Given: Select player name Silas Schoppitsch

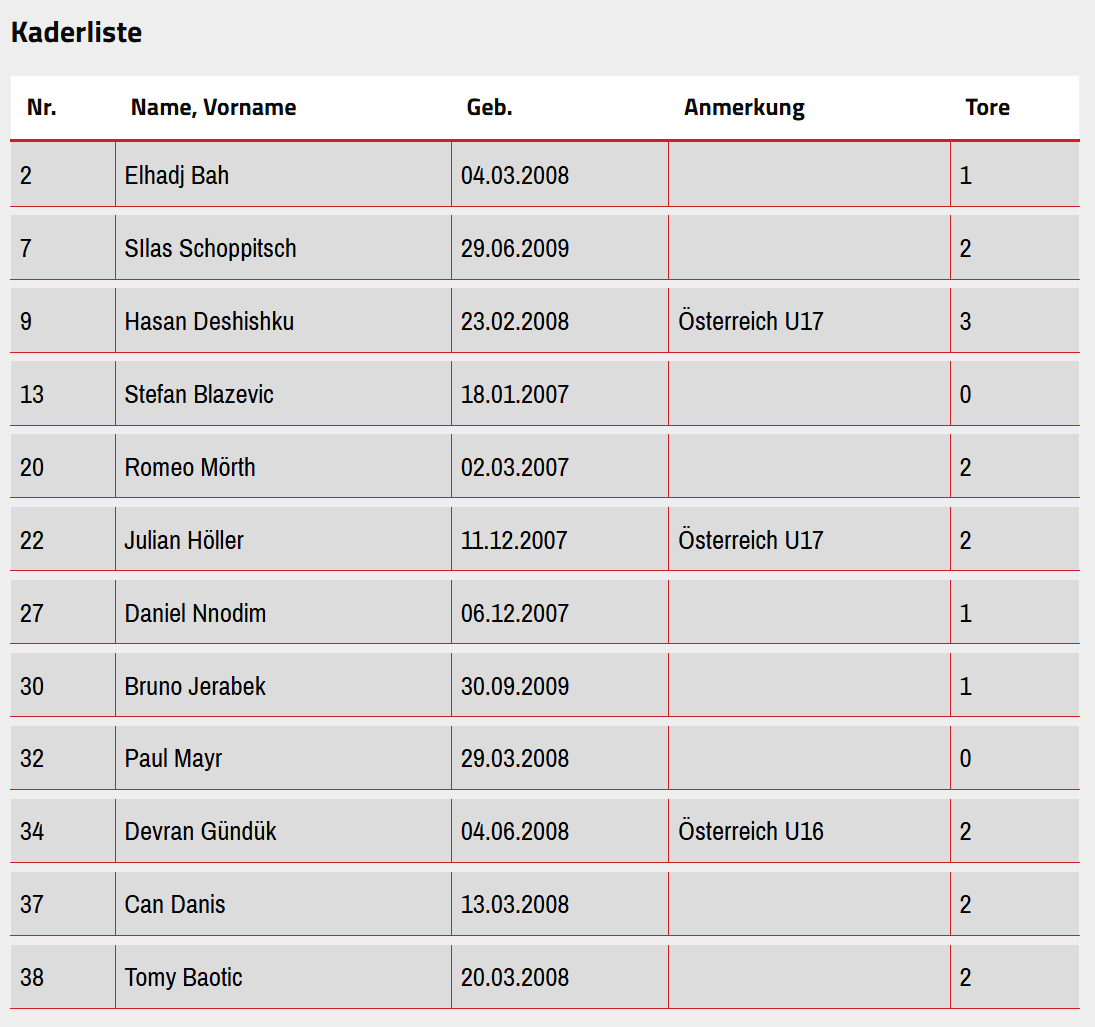Looking at the screenshot, I should (x=210, y=249).
